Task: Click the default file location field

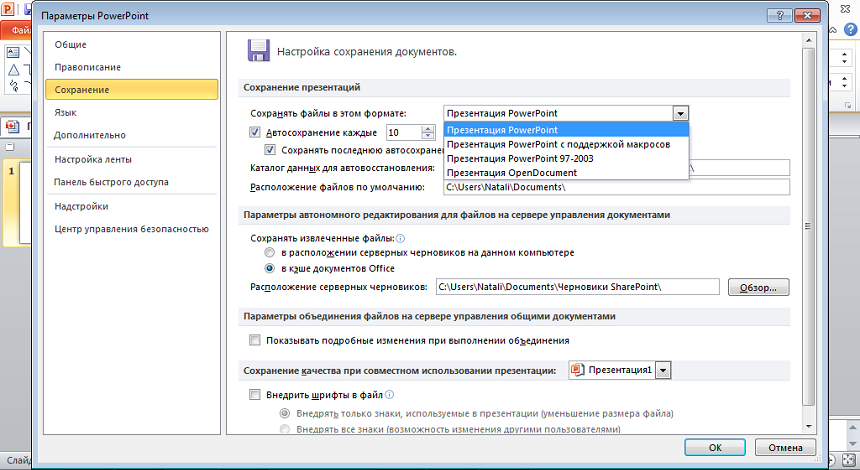Action: point(616,187)
